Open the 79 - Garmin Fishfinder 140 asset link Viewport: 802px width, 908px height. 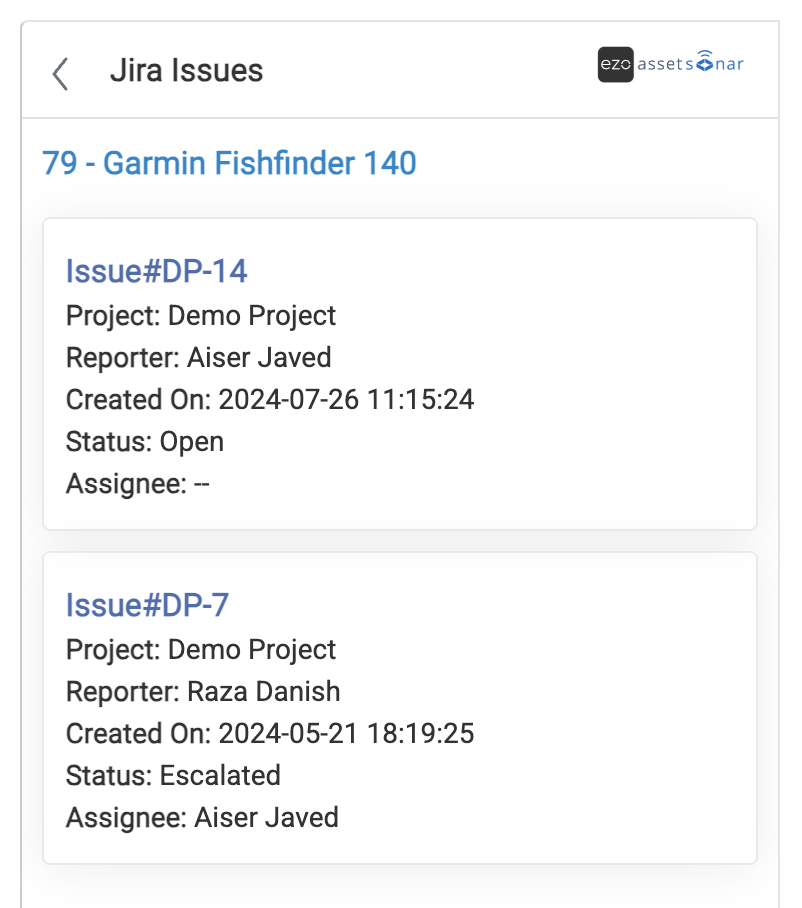229,163
